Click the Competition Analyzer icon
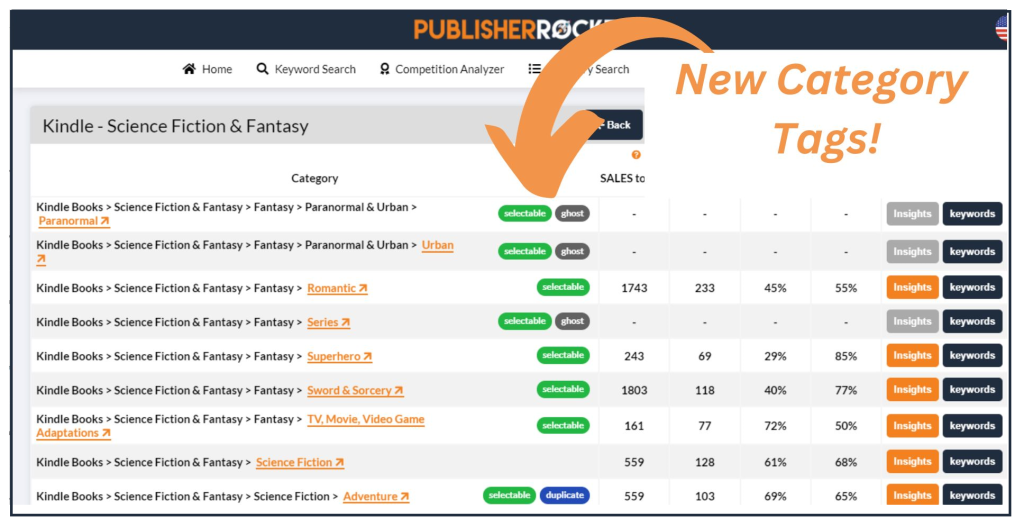1024x527 pixels. pyautogui.click(x=385, y=69)
